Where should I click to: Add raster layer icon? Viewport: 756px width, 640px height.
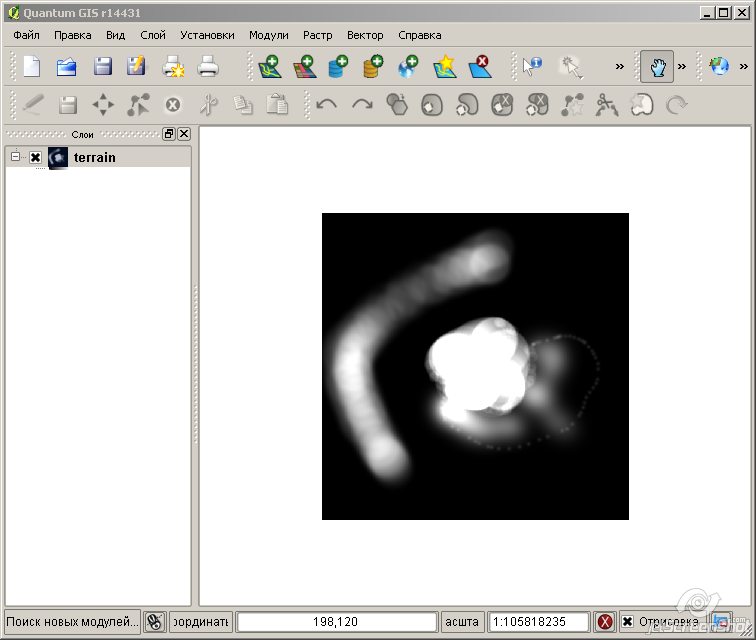click(305, 66)
